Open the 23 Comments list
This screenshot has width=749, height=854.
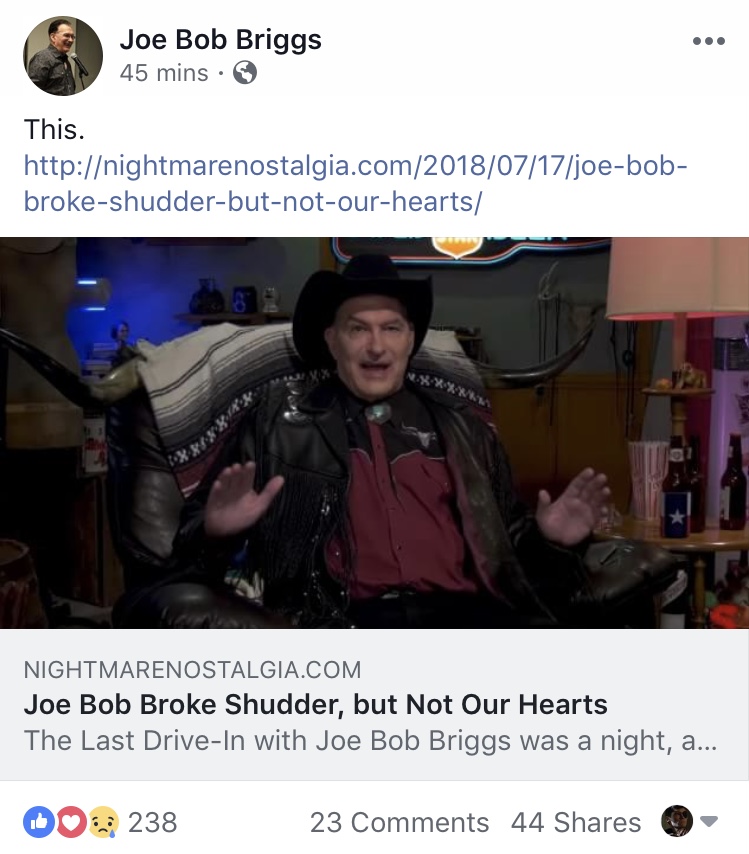coord(399,822)
